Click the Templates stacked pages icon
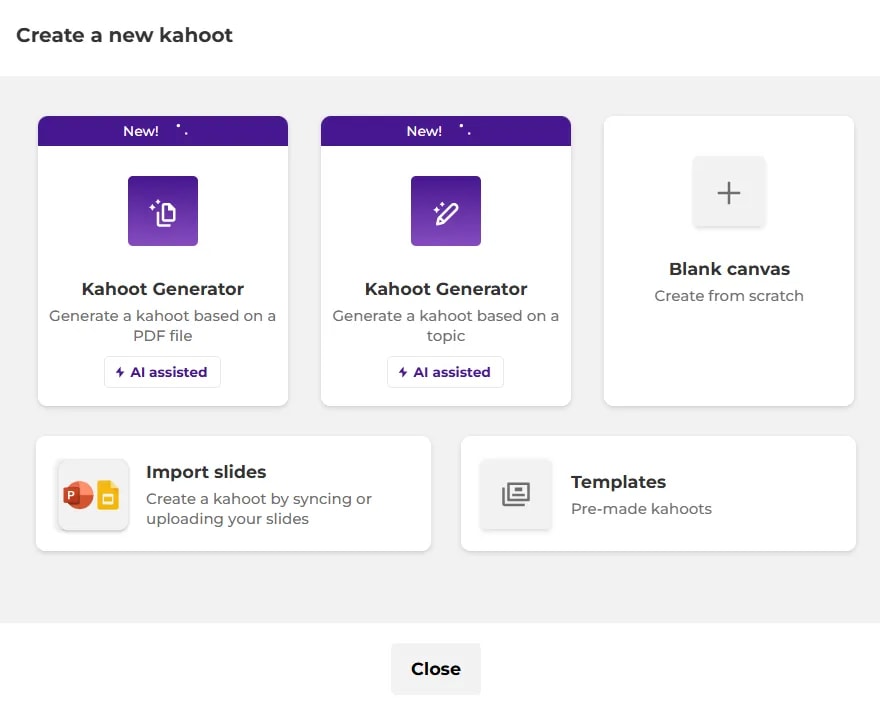 point(516,494)
